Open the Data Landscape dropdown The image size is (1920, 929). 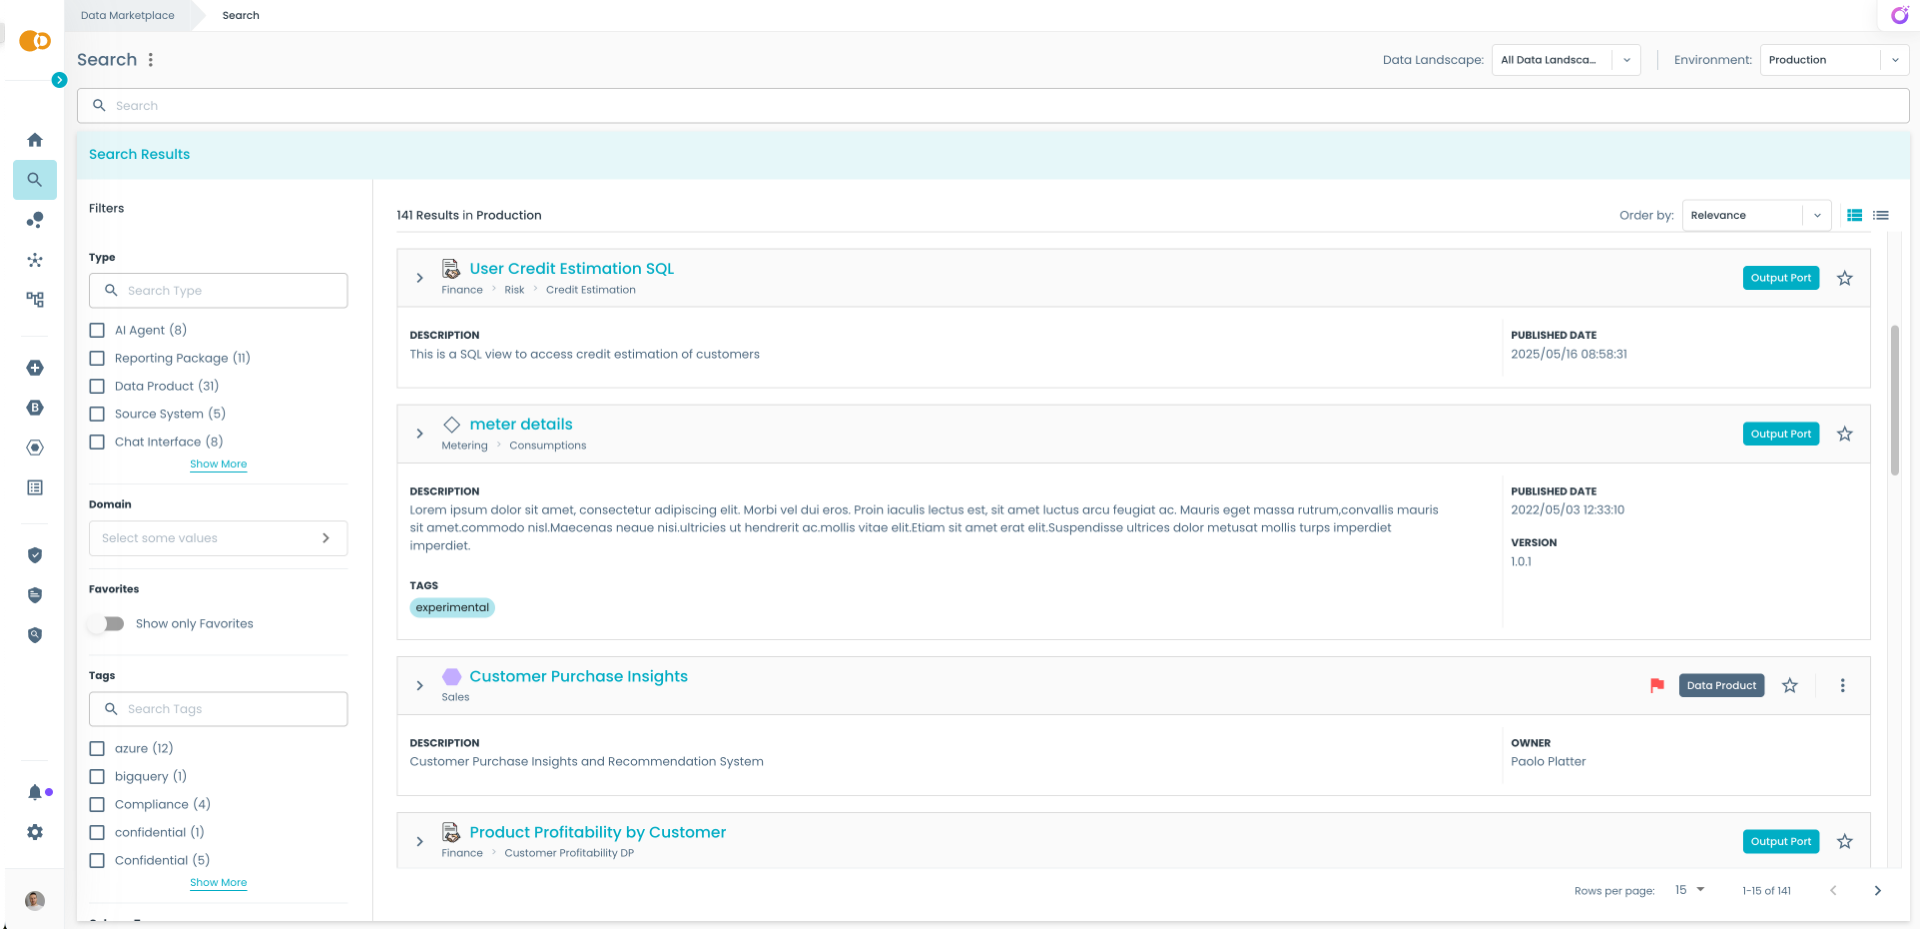pos(1565,60)
